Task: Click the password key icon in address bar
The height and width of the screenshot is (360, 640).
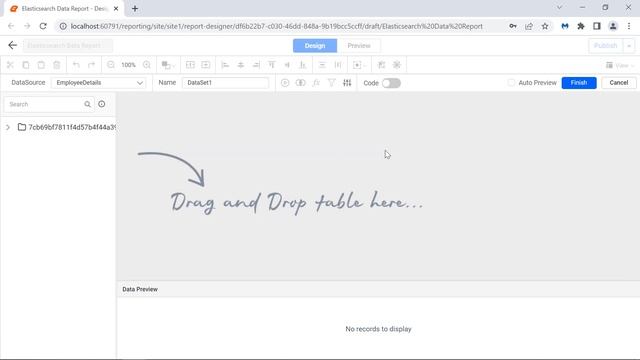Action: point(513,26)
